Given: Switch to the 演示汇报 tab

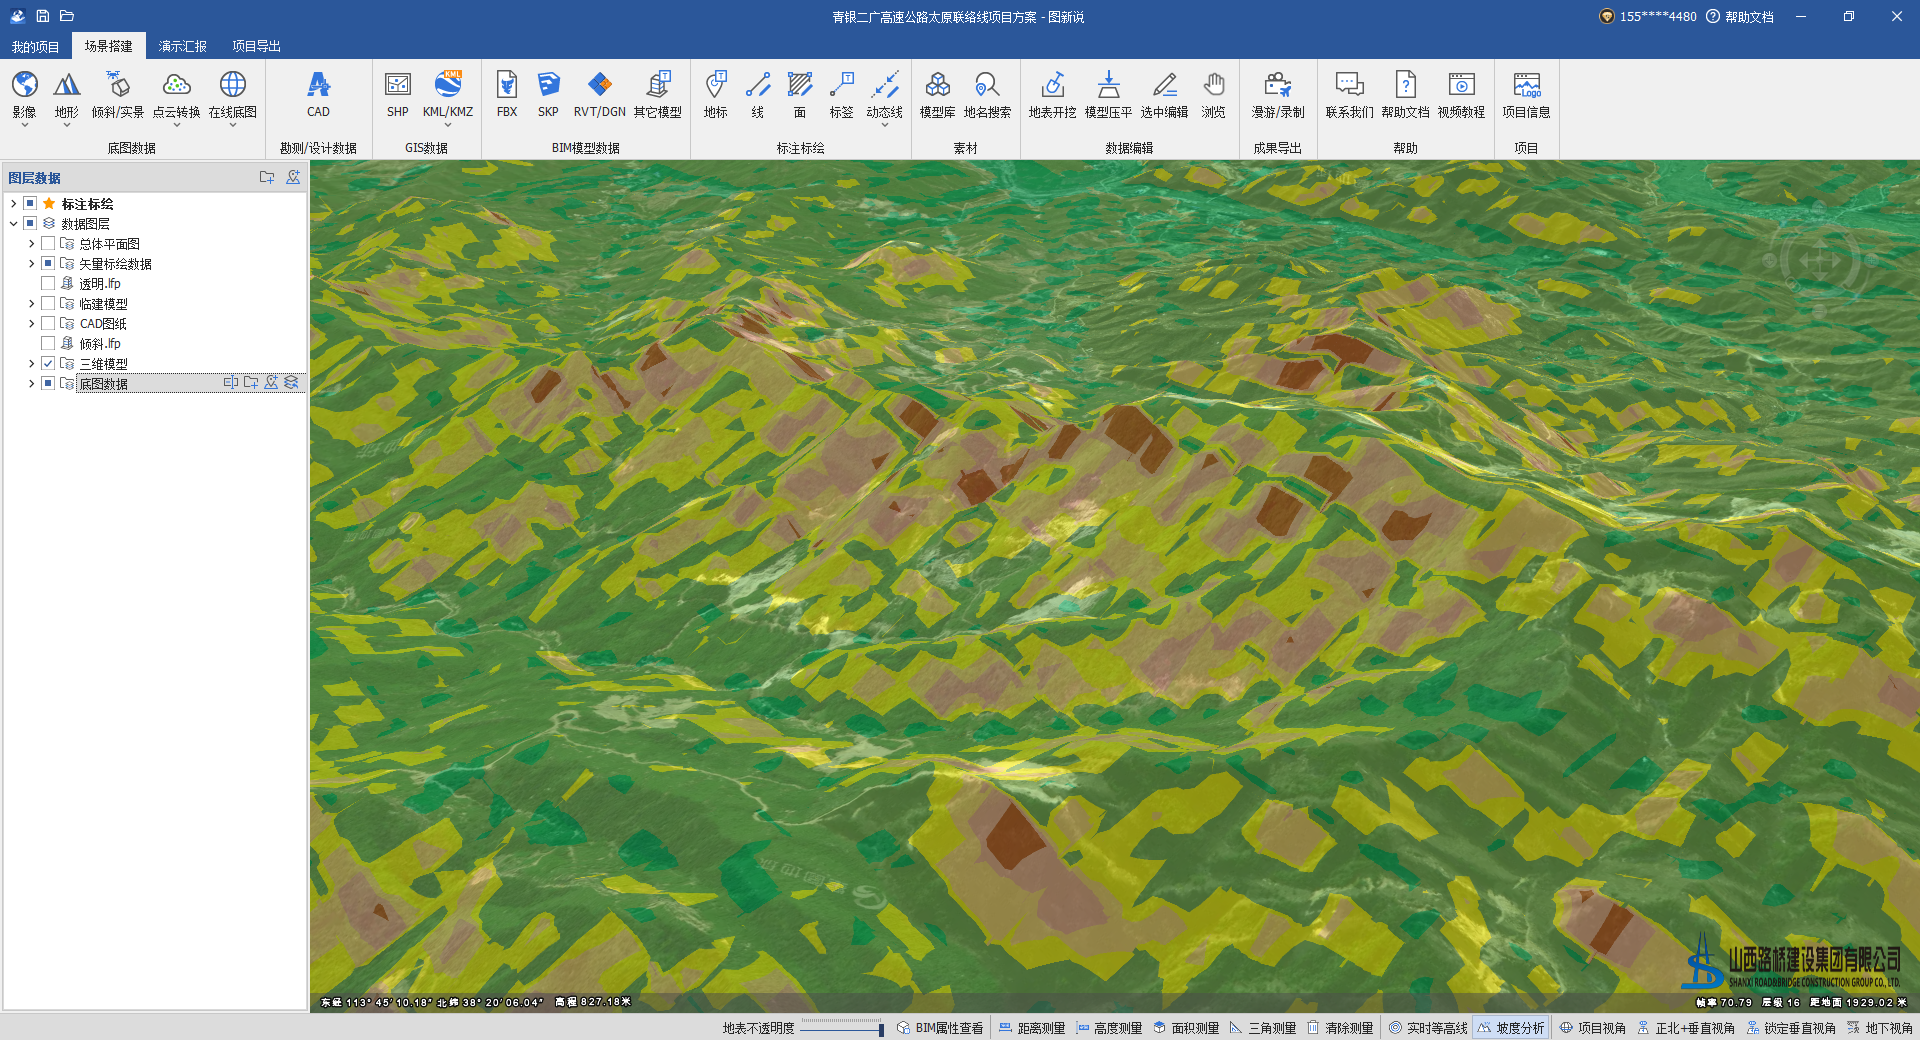Looking at the screenshot, I should click(x=182, y=46).
